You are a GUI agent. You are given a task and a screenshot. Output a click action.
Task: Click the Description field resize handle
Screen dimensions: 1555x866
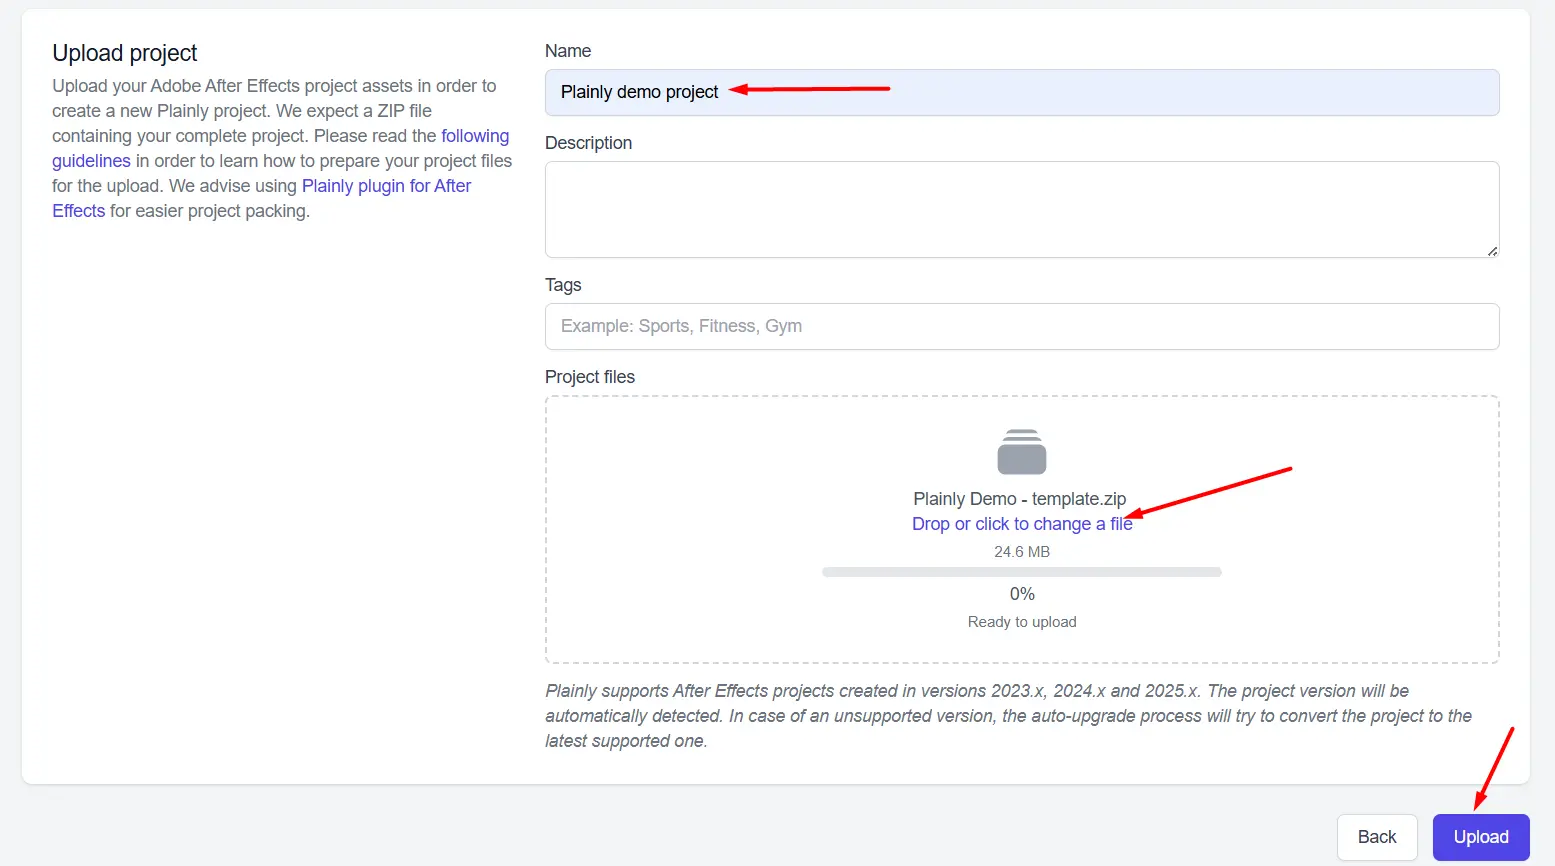pyautogui.click(x=1492, y=251)
